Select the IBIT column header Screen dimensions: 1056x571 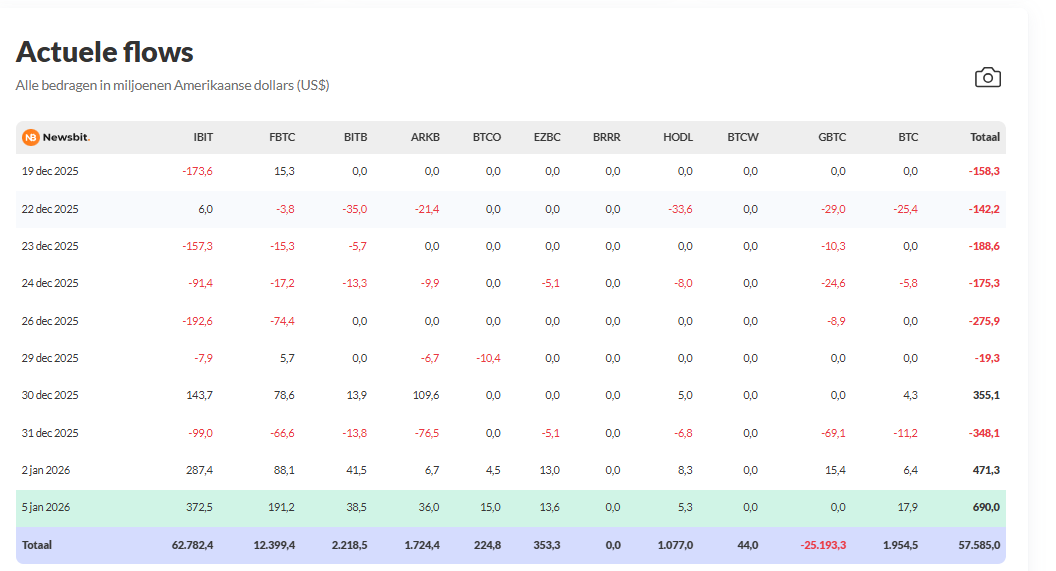tap(203, 137)
